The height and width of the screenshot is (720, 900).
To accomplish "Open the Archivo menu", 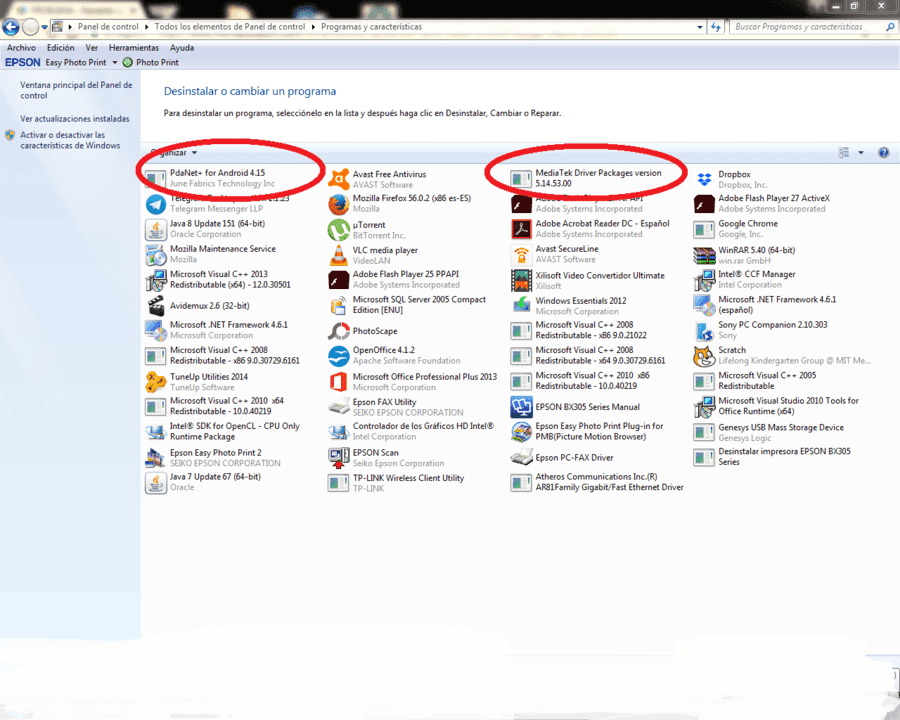I will [21, 48].
